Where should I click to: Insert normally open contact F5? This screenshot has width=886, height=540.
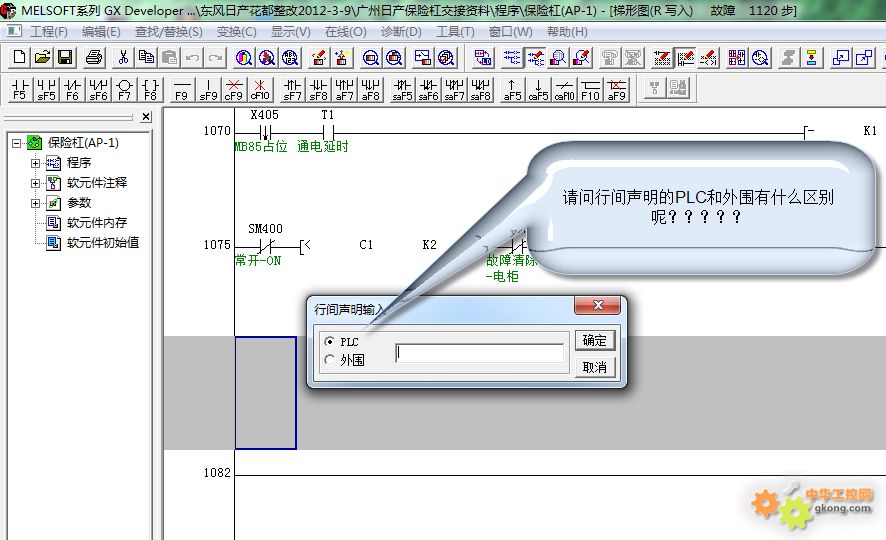[20, 89]
